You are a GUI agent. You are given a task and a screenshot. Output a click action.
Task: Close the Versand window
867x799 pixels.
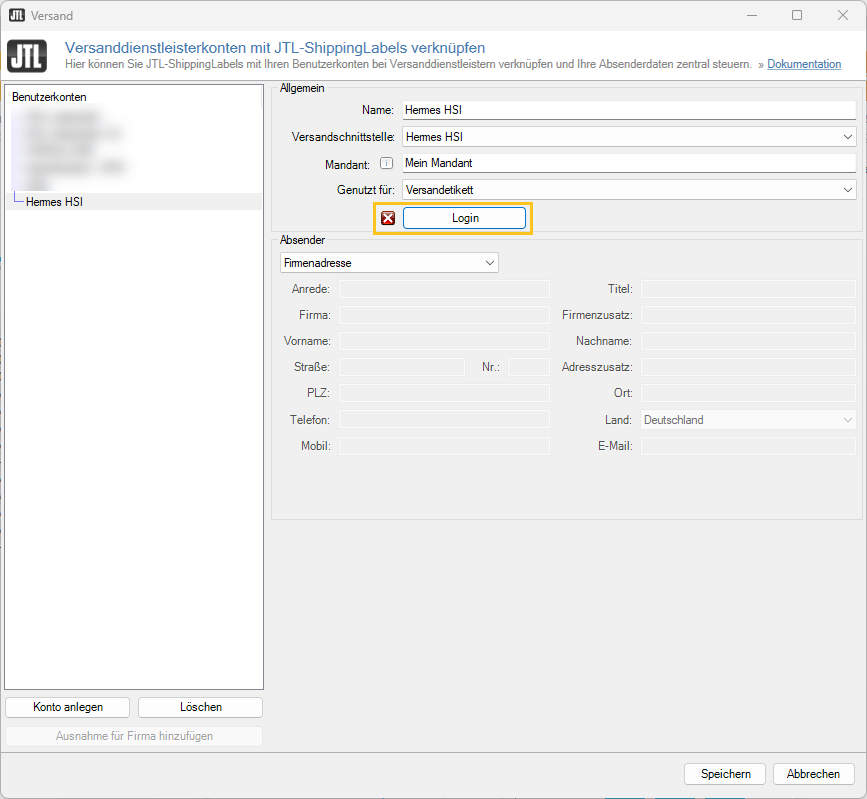[x=843, y=15]
